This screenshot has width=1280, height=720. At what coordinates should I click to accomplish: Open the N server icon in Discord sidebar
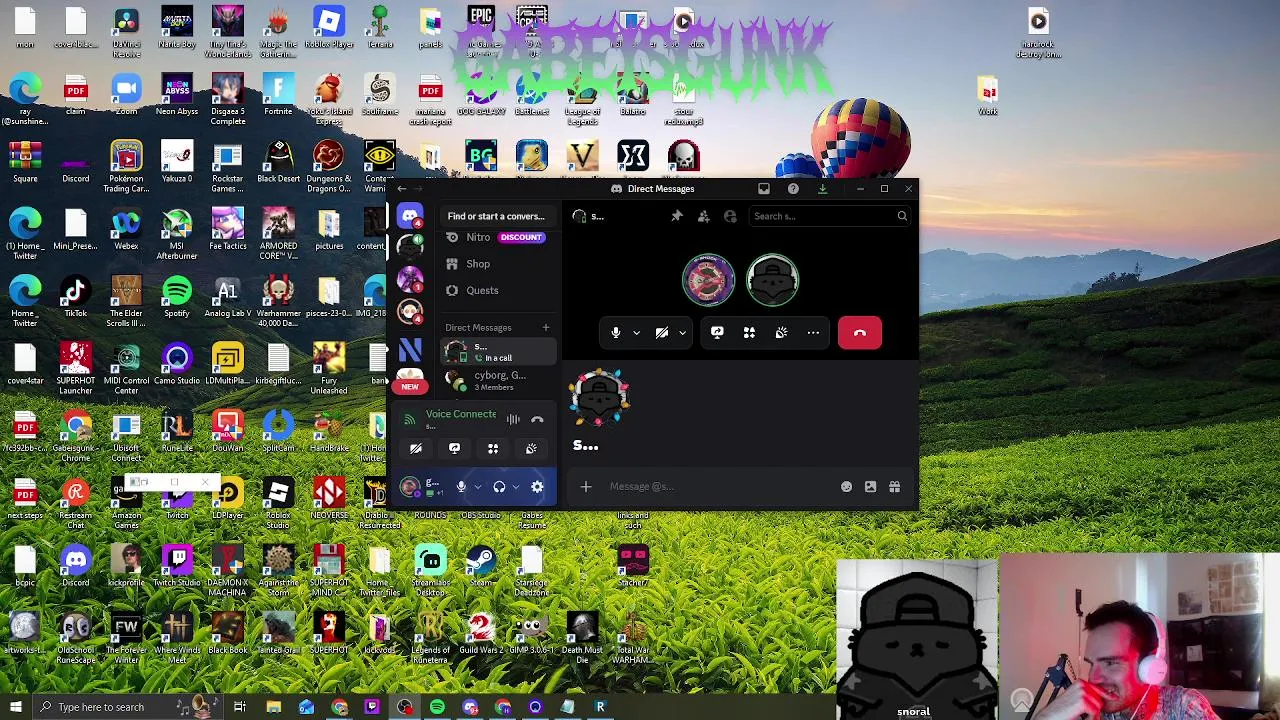coord(410,350)
